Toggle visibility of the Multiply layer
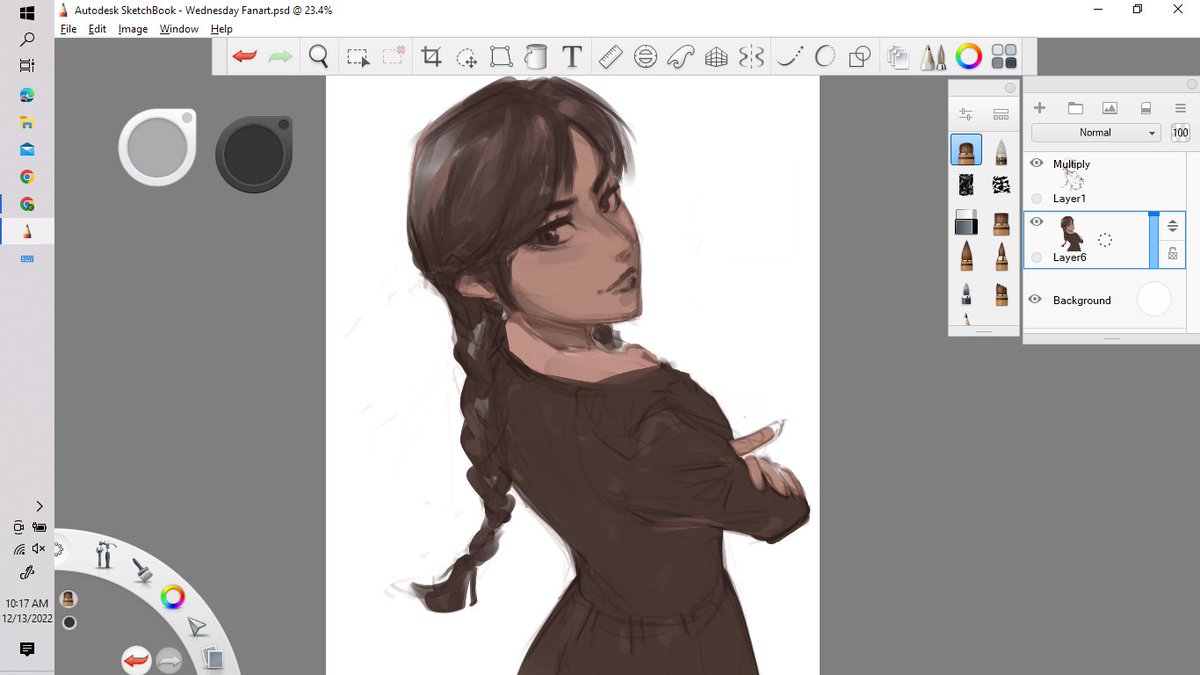This screenshot has width=1200, height=675. [1036, 163]
